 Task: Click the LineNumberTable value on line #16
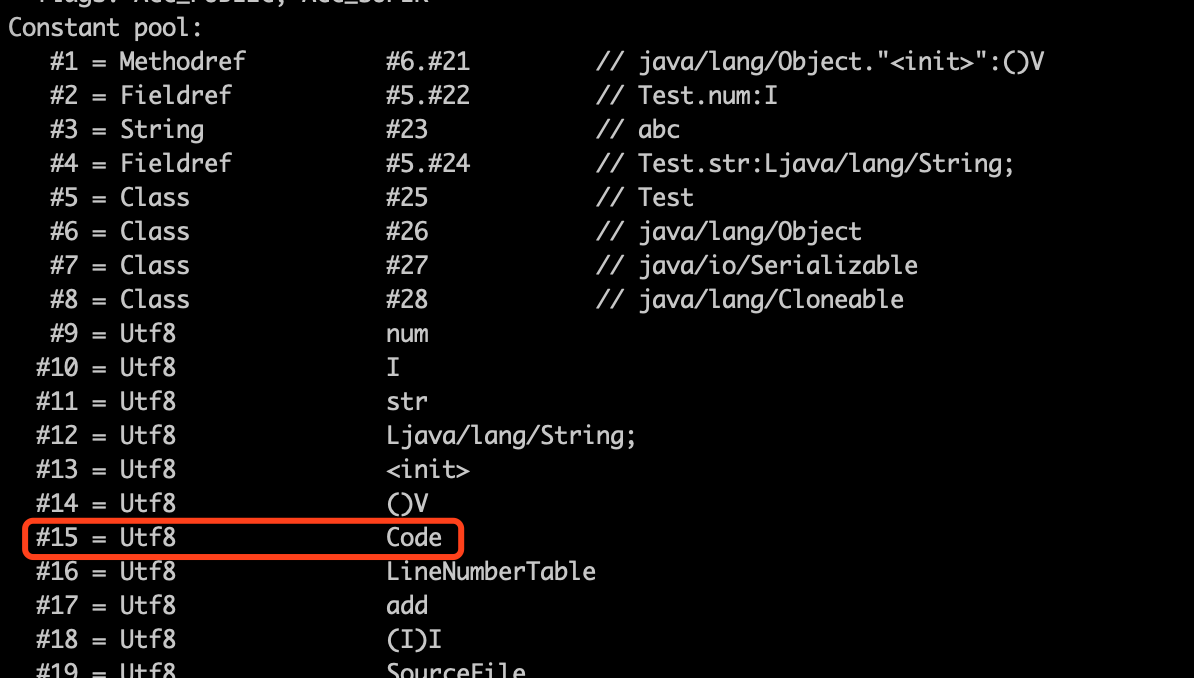(x=491, y=571)
